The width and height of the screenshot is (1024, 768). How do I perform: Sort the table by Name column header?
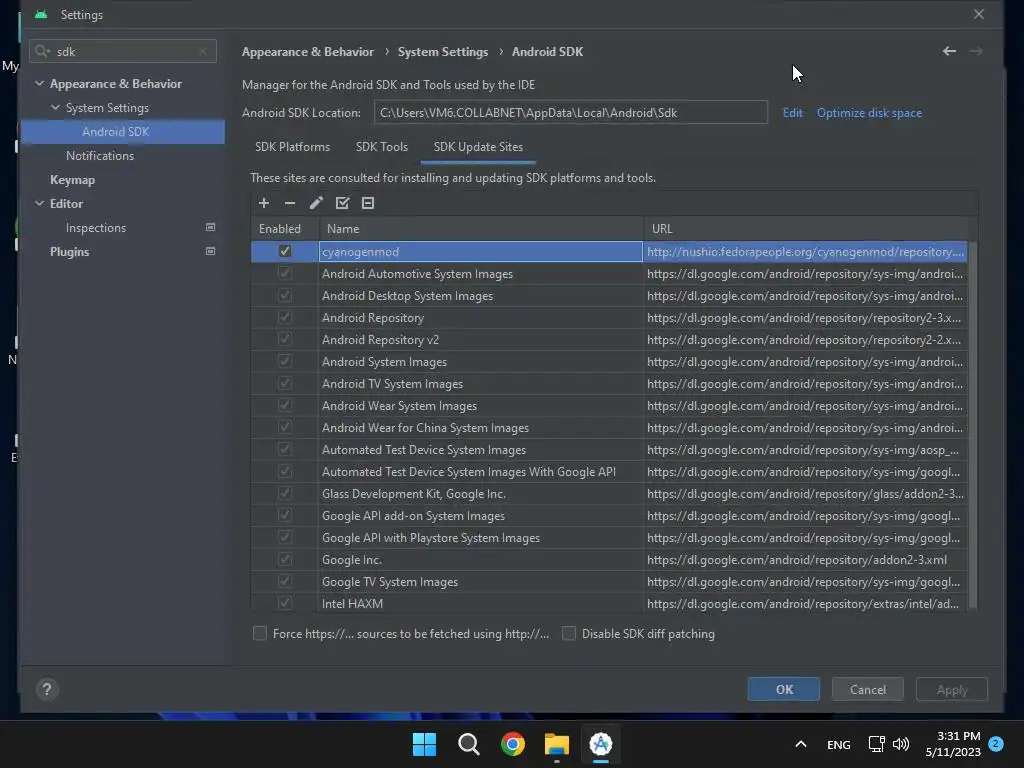pos(481,229)
